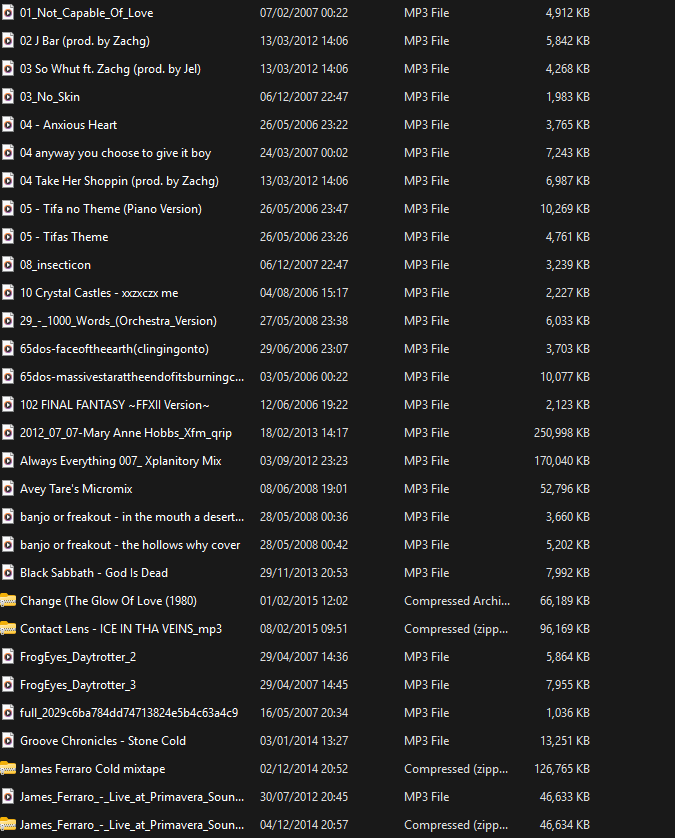Click the icon of 102 FINAL FANTASY ~FFXII Version~

(8, 405)
